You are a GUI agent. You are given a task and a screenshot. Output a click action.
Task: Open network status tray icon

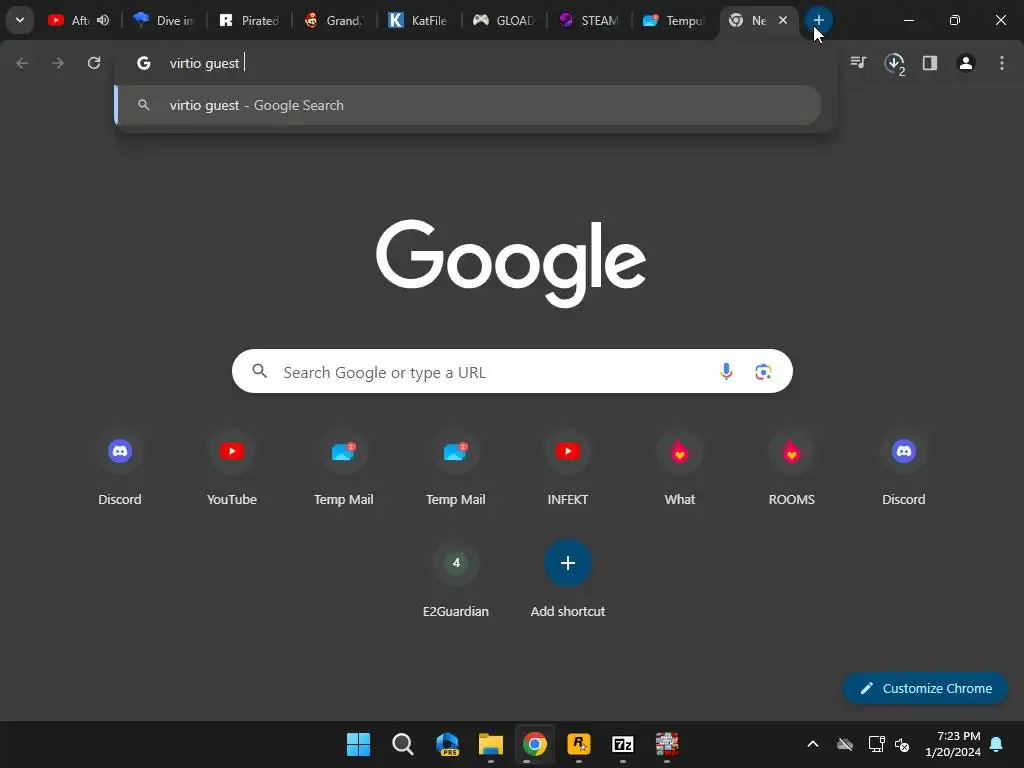pyautogui.click(x=876, y=744)
